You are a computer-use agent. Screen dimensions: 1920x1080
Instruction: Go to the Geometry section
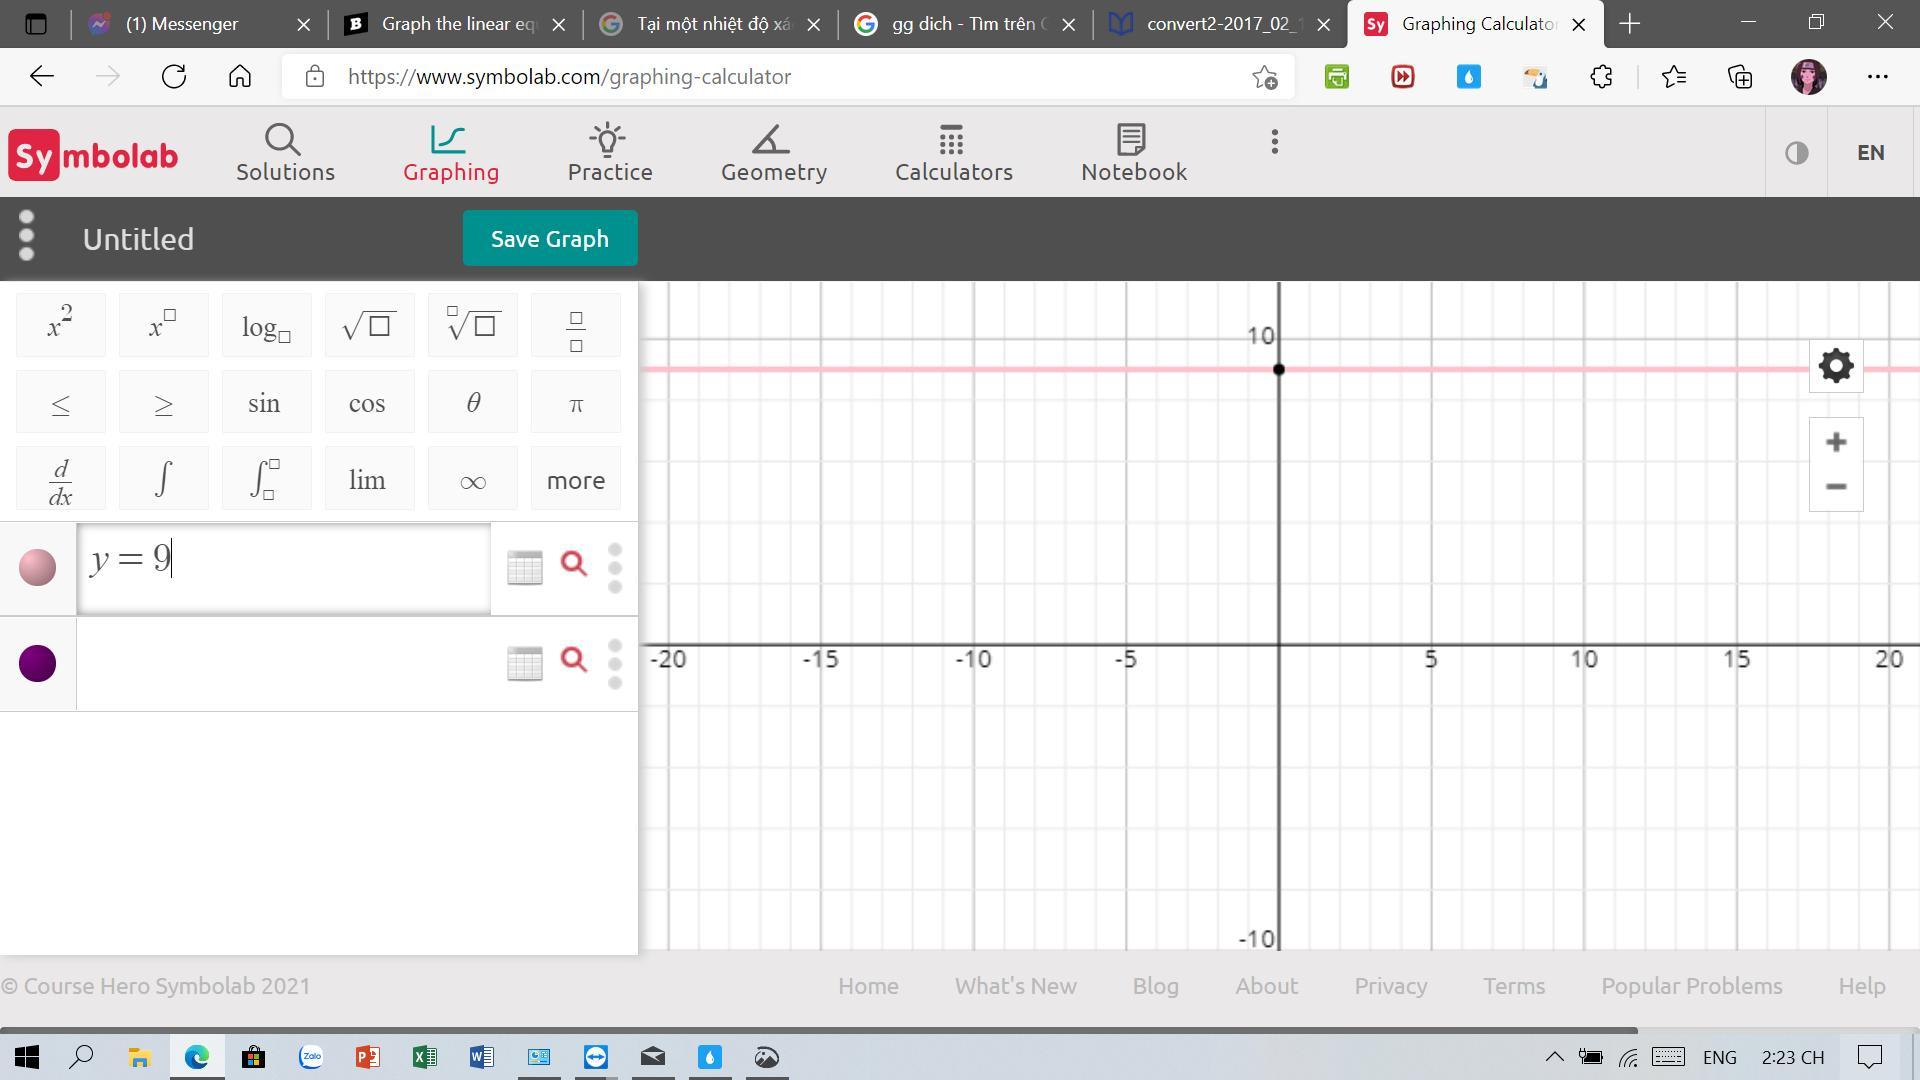(x=773, y=153)
